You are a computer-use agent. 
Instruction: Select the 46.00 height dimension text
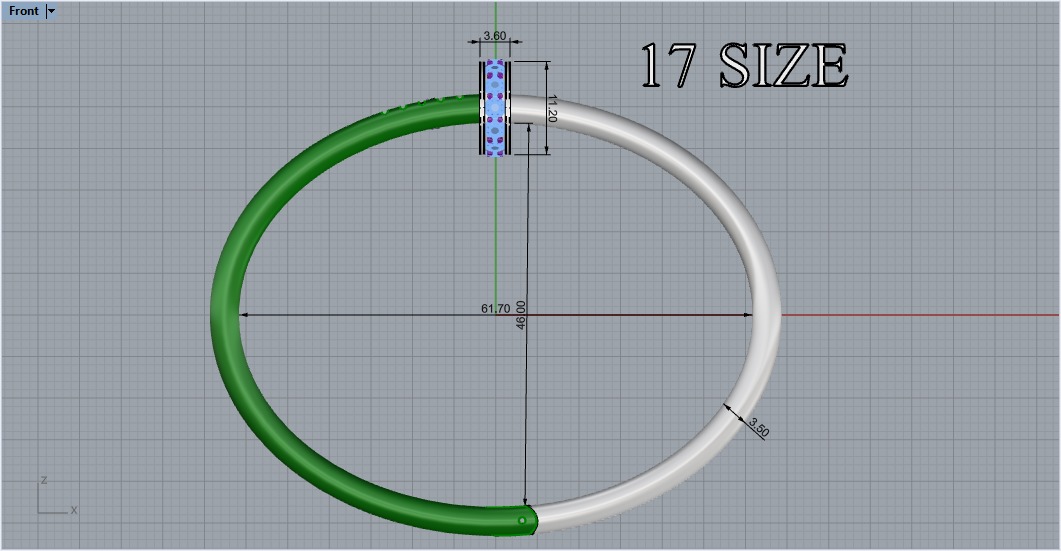point(520,315)
